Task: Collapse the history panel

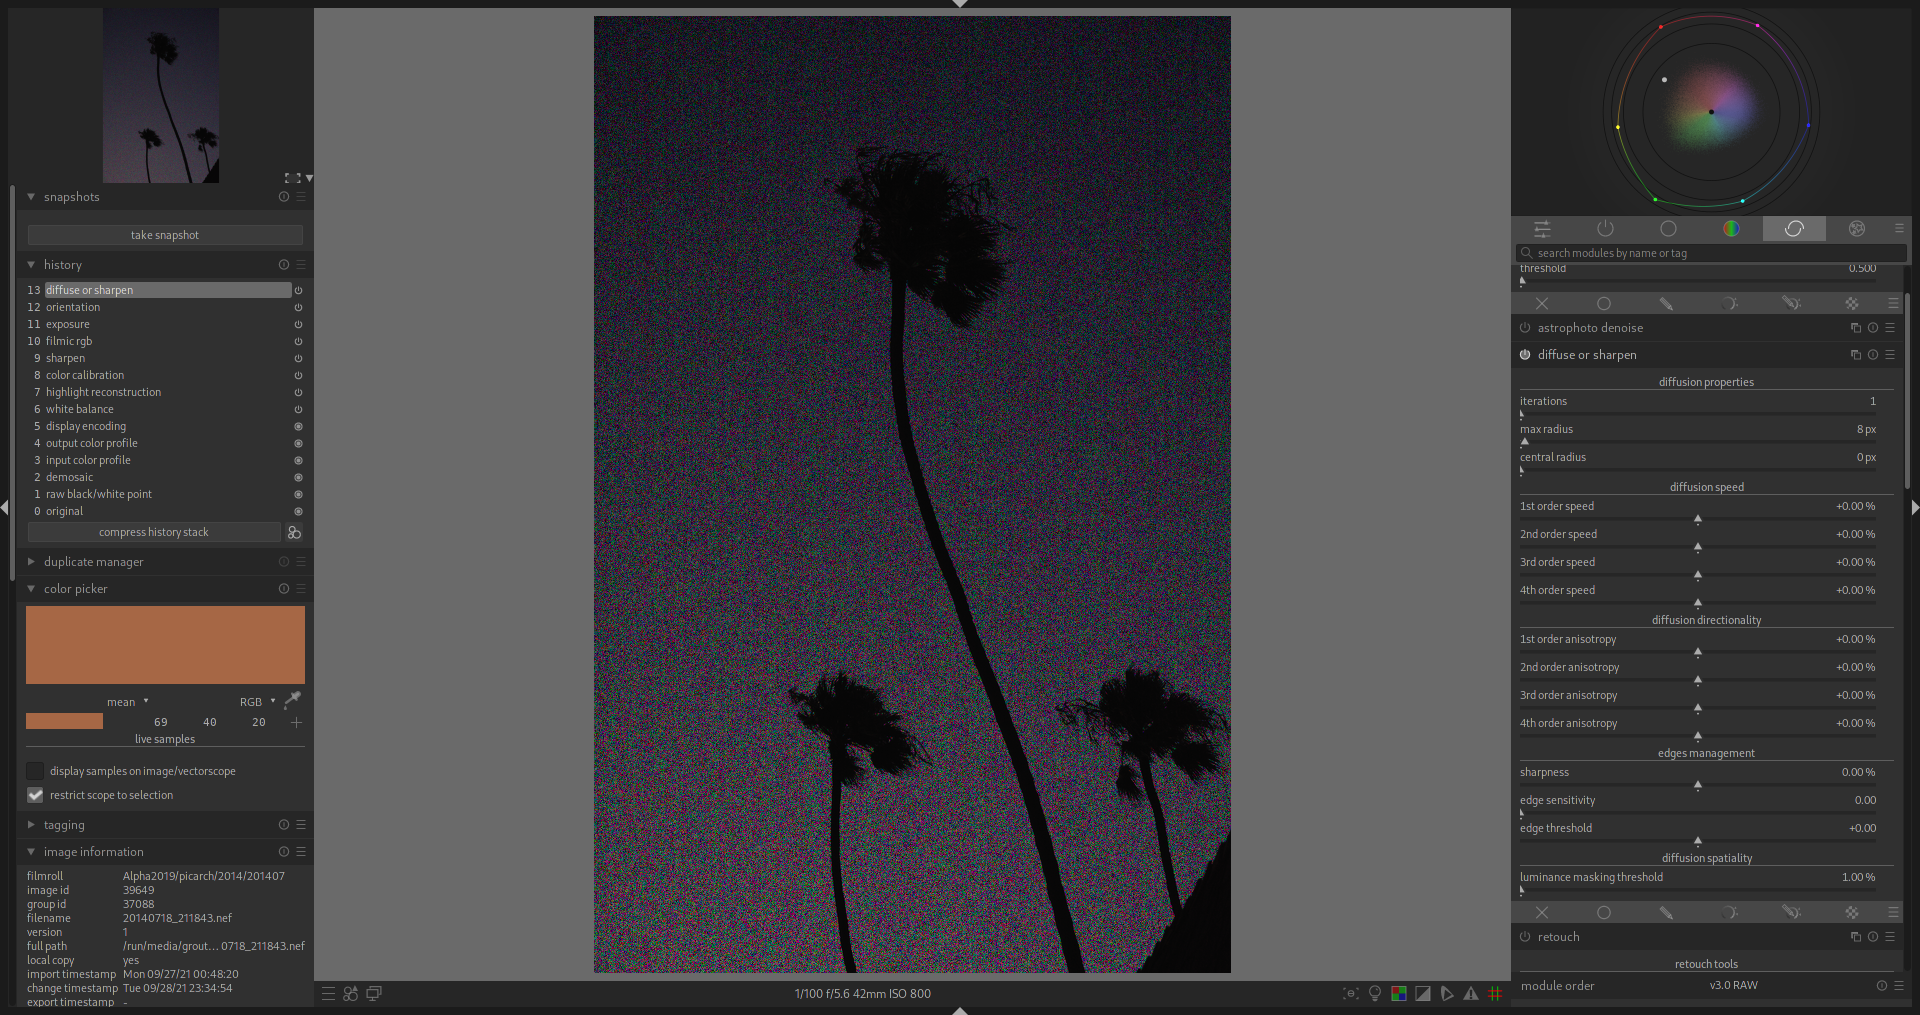Action: coord(31,265)
